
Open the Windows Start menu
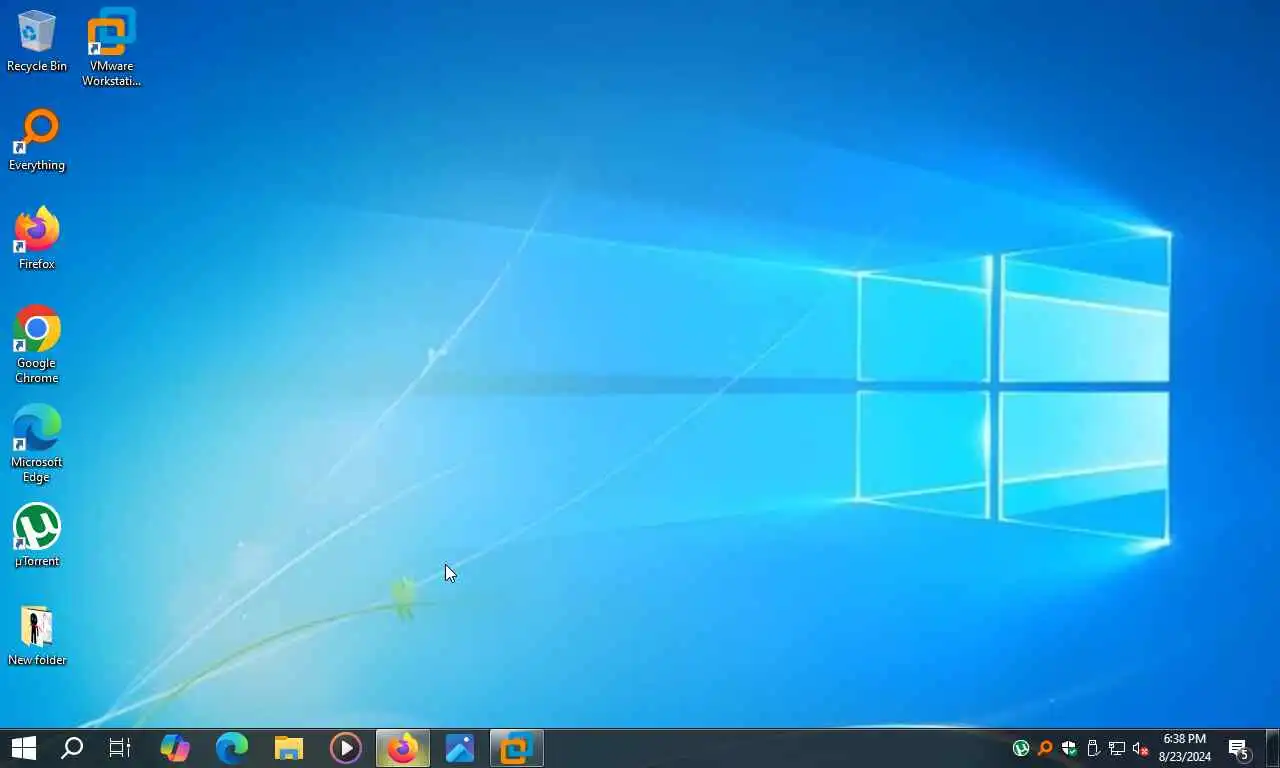coord(24,748)
